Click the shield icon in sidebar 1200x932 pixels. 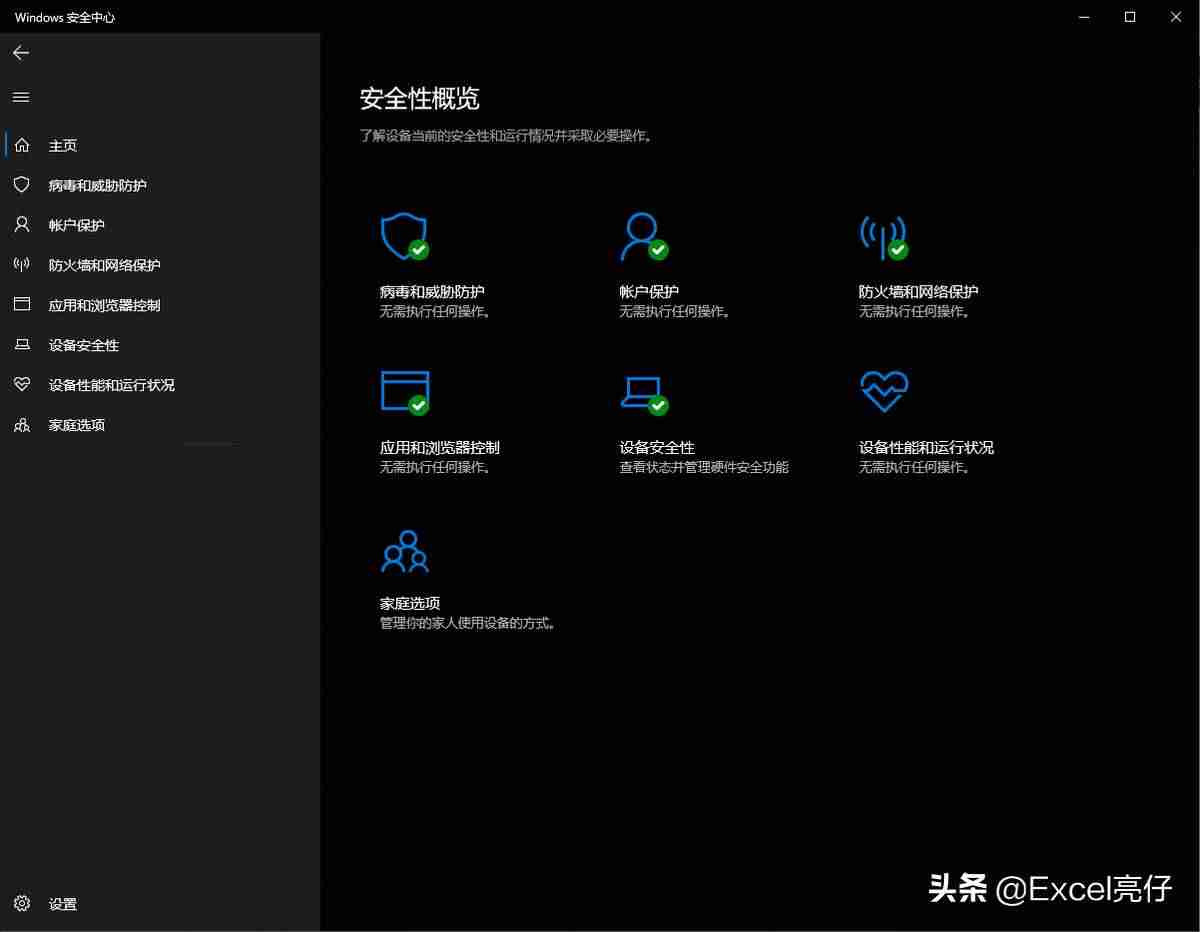[22, 185]
